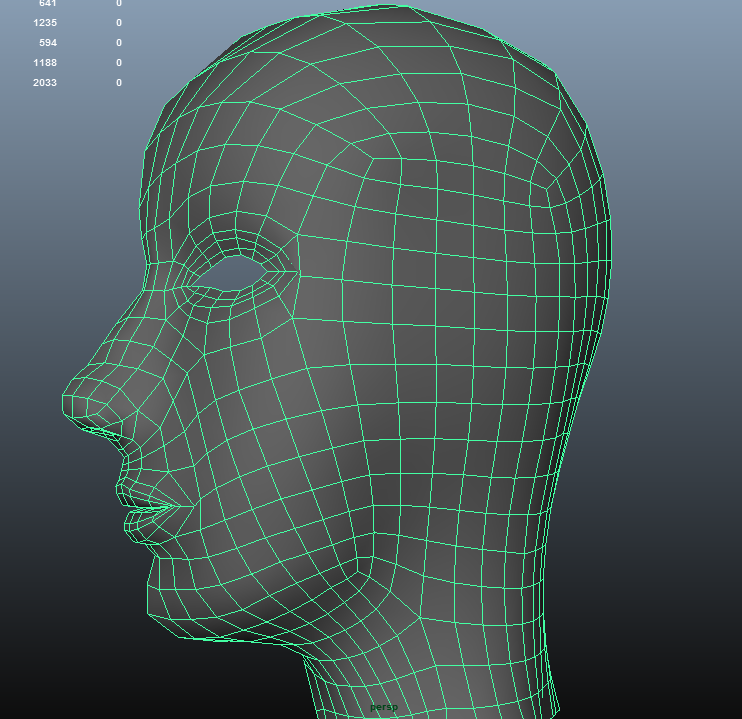This screenshot has width=742, height=719.
Task: Click the 2033 poly count value
Action: click(45, 82)
